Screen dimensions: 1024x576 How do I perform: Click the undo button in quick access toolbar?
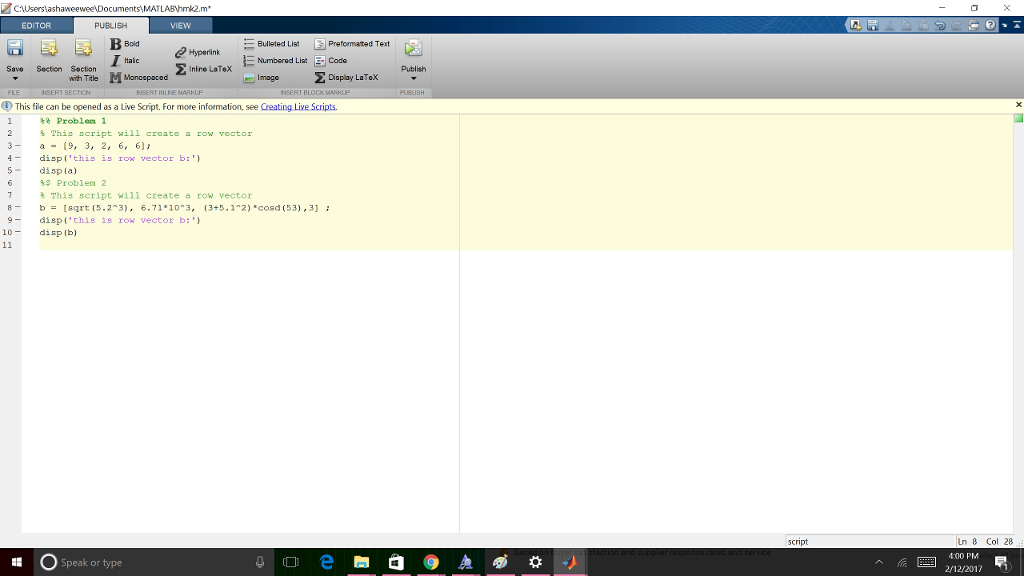pyautogui.click(x=942, y=25)
